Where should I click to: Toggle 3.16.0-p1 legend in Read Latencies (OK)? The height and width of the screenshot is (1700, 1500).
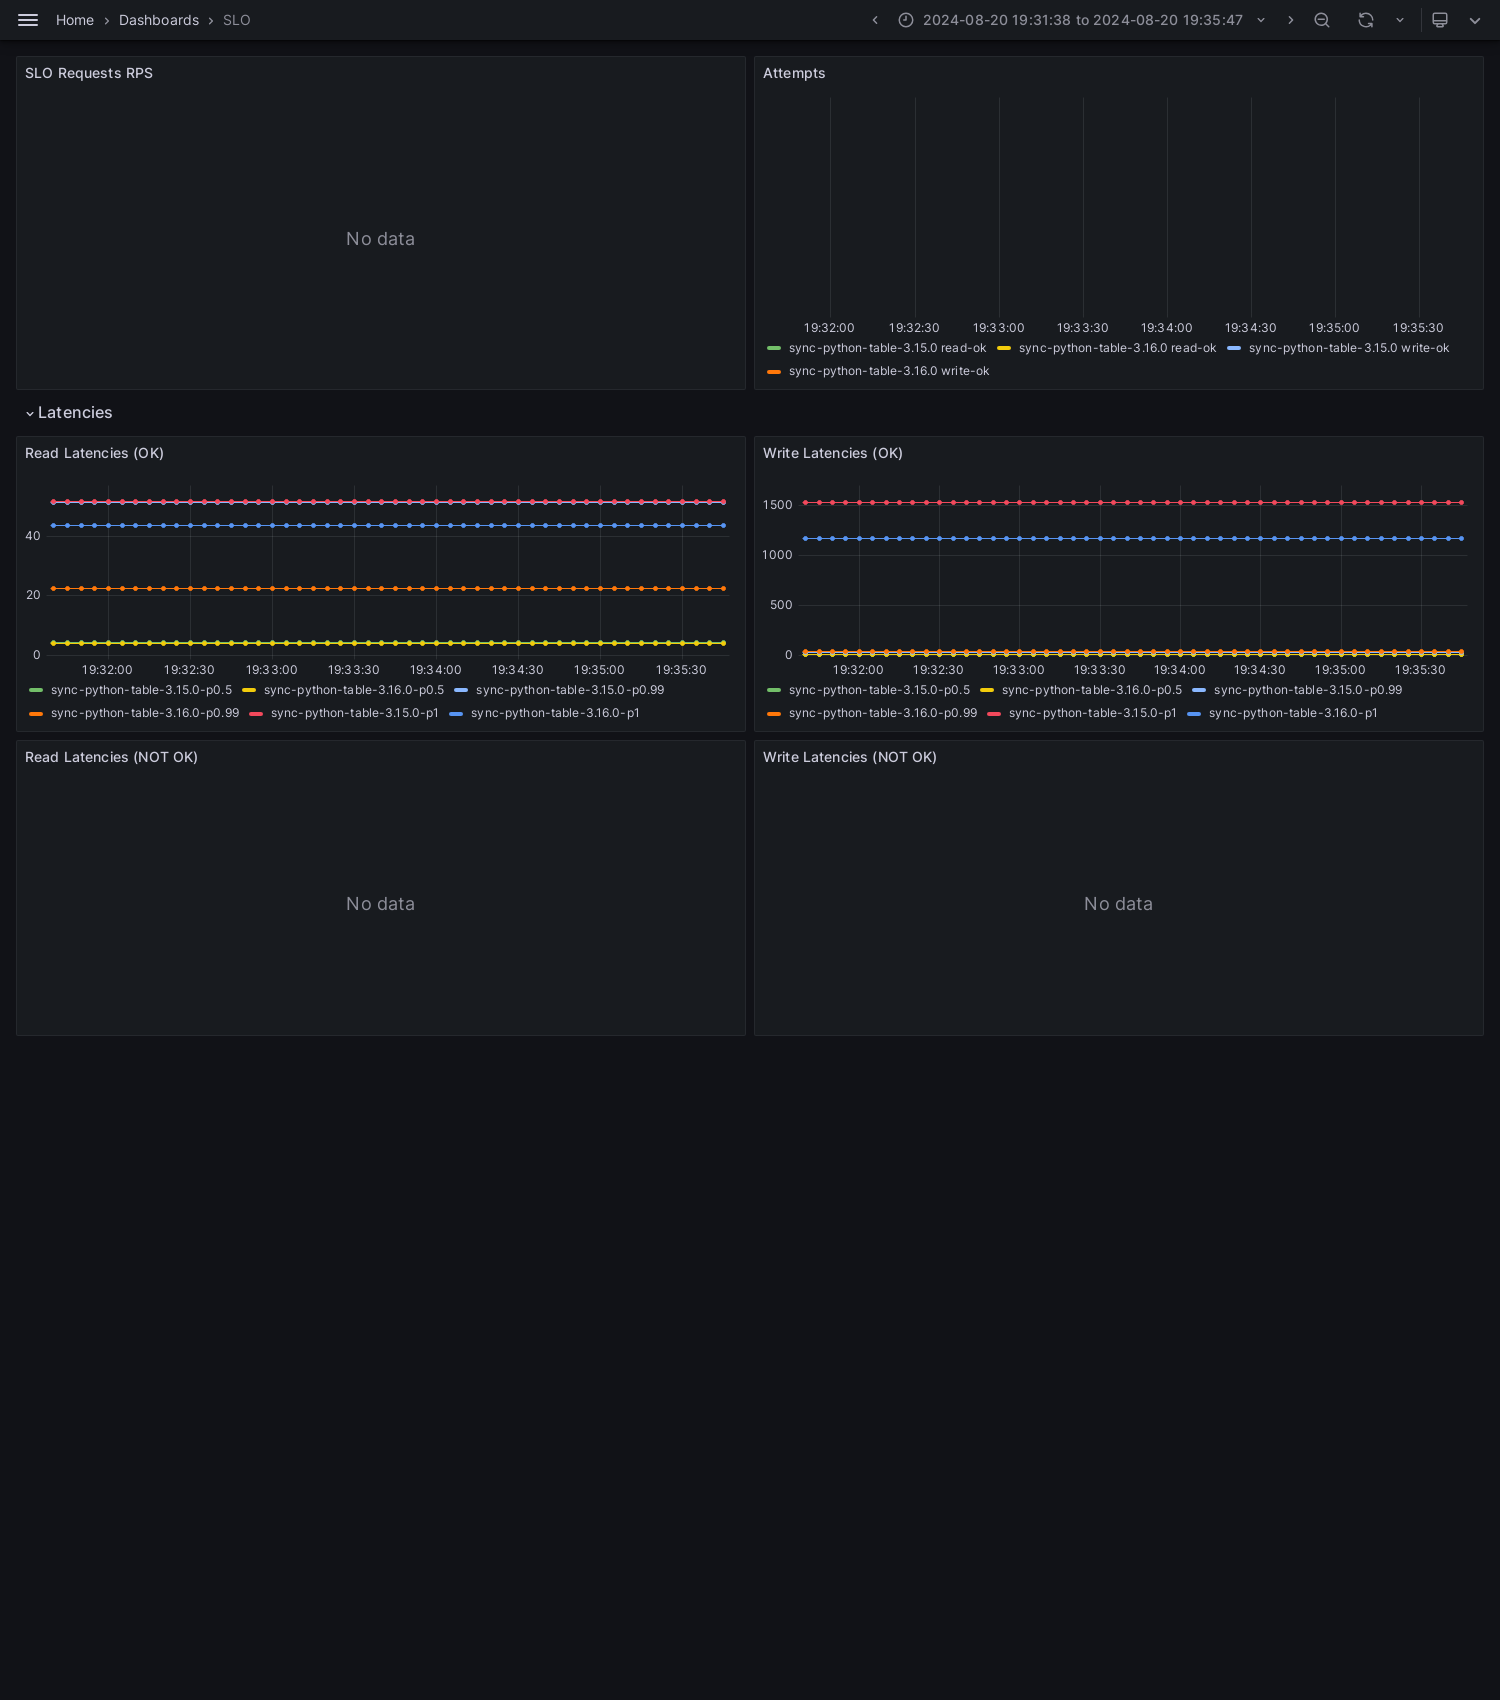pos(555,713)
